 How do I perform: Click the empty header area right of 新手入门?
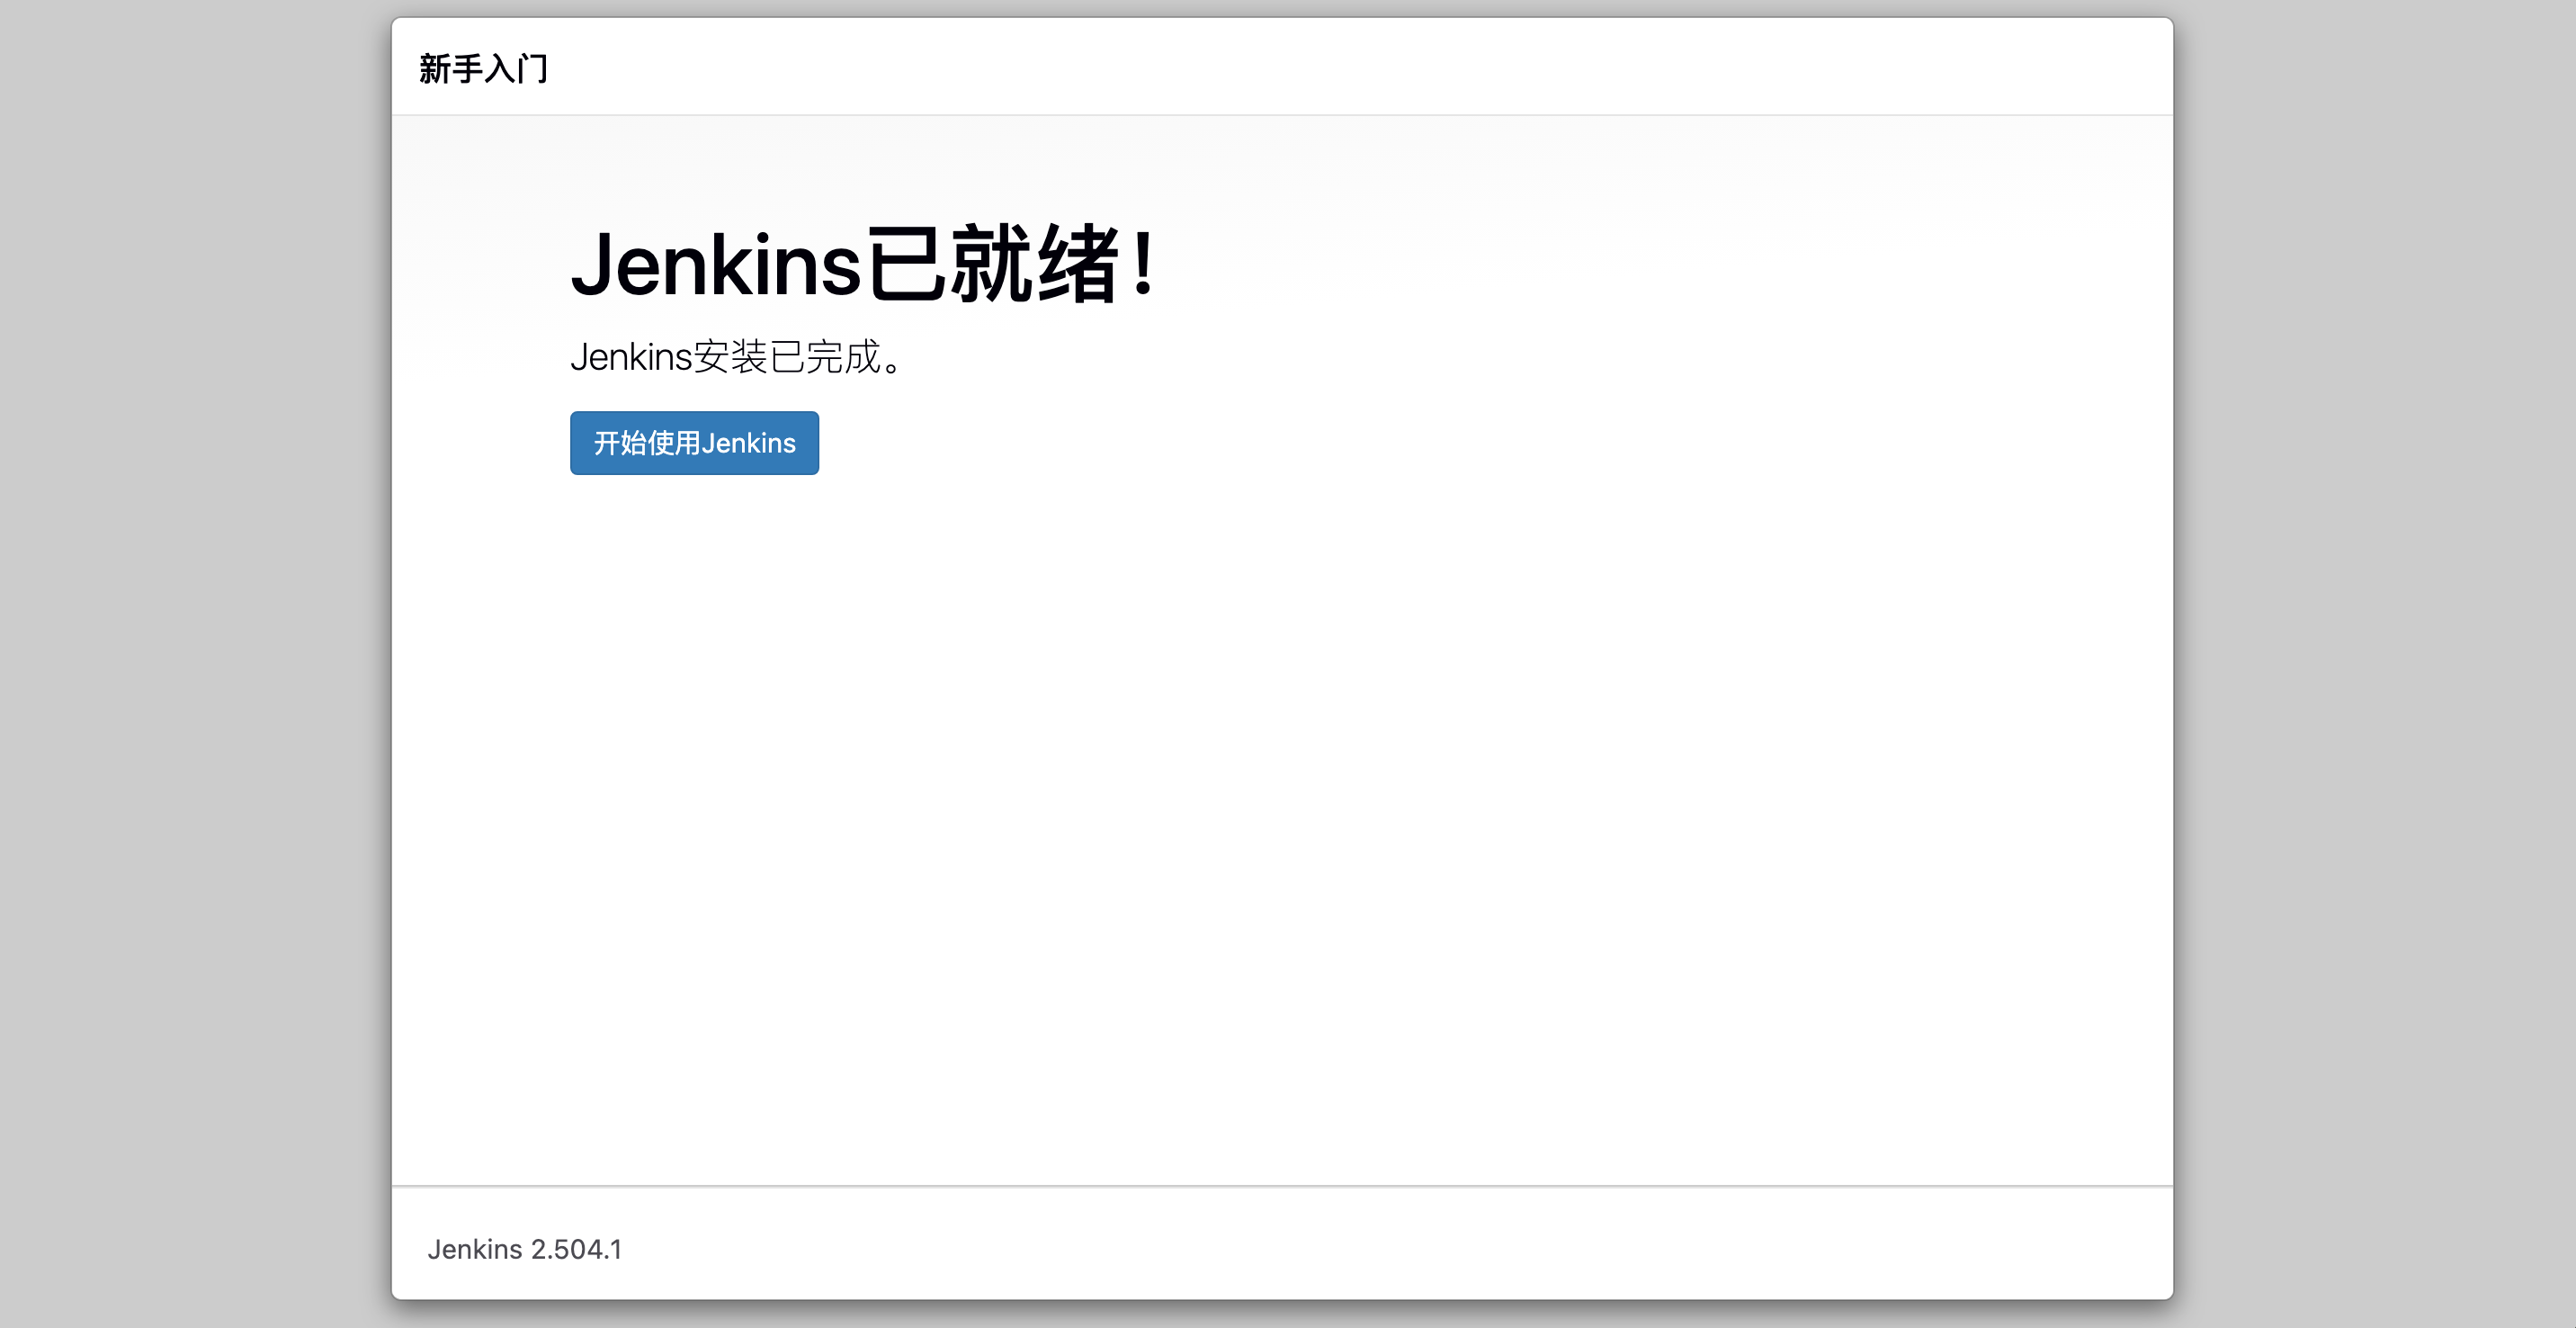pyautogui.click(x=1360, y=67)
